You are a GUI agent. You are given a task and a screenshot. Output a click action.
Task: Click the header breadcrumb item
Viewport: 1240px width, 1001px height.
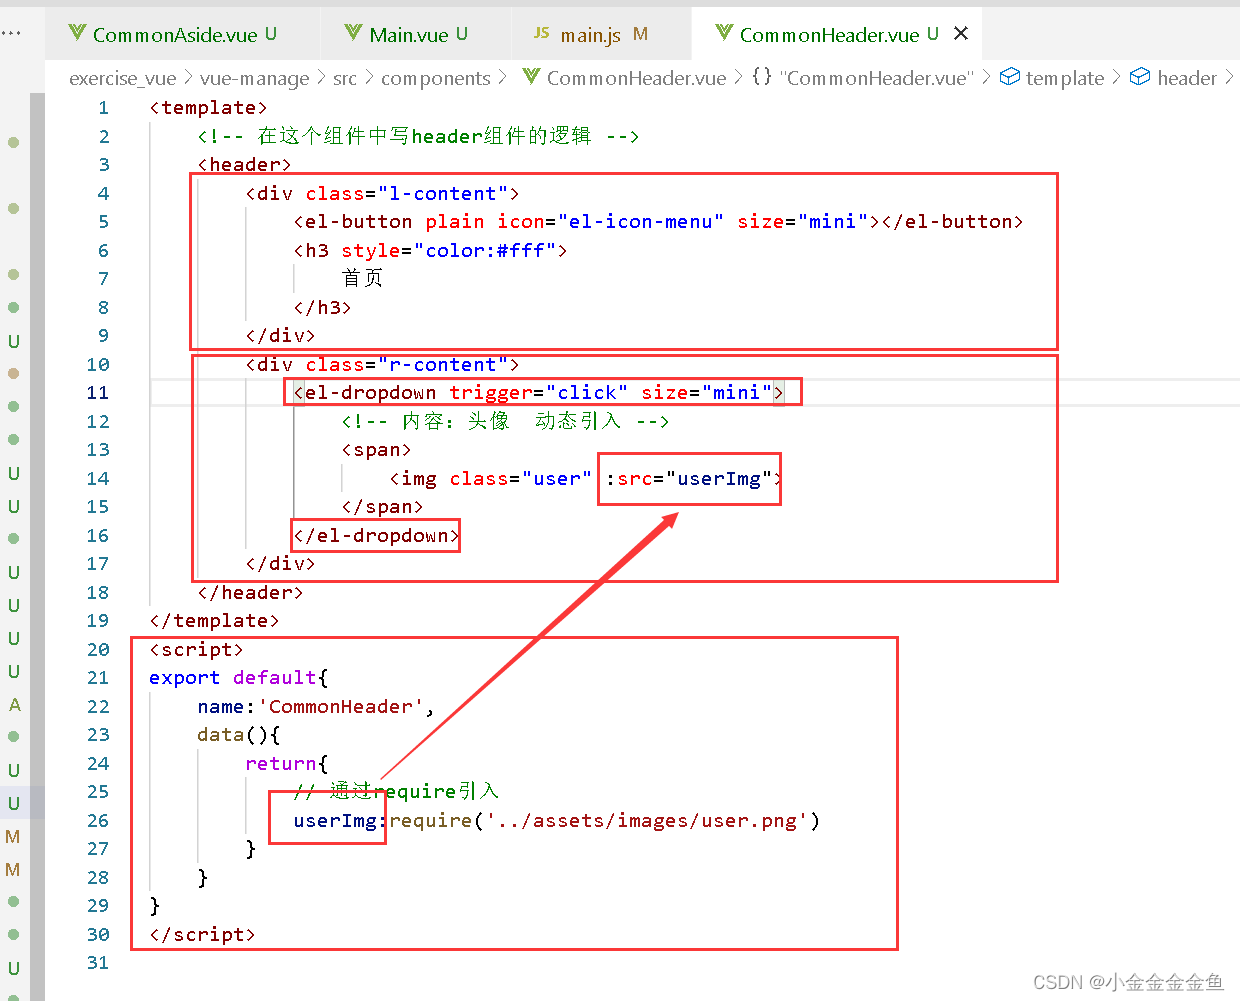(1187, 78)
